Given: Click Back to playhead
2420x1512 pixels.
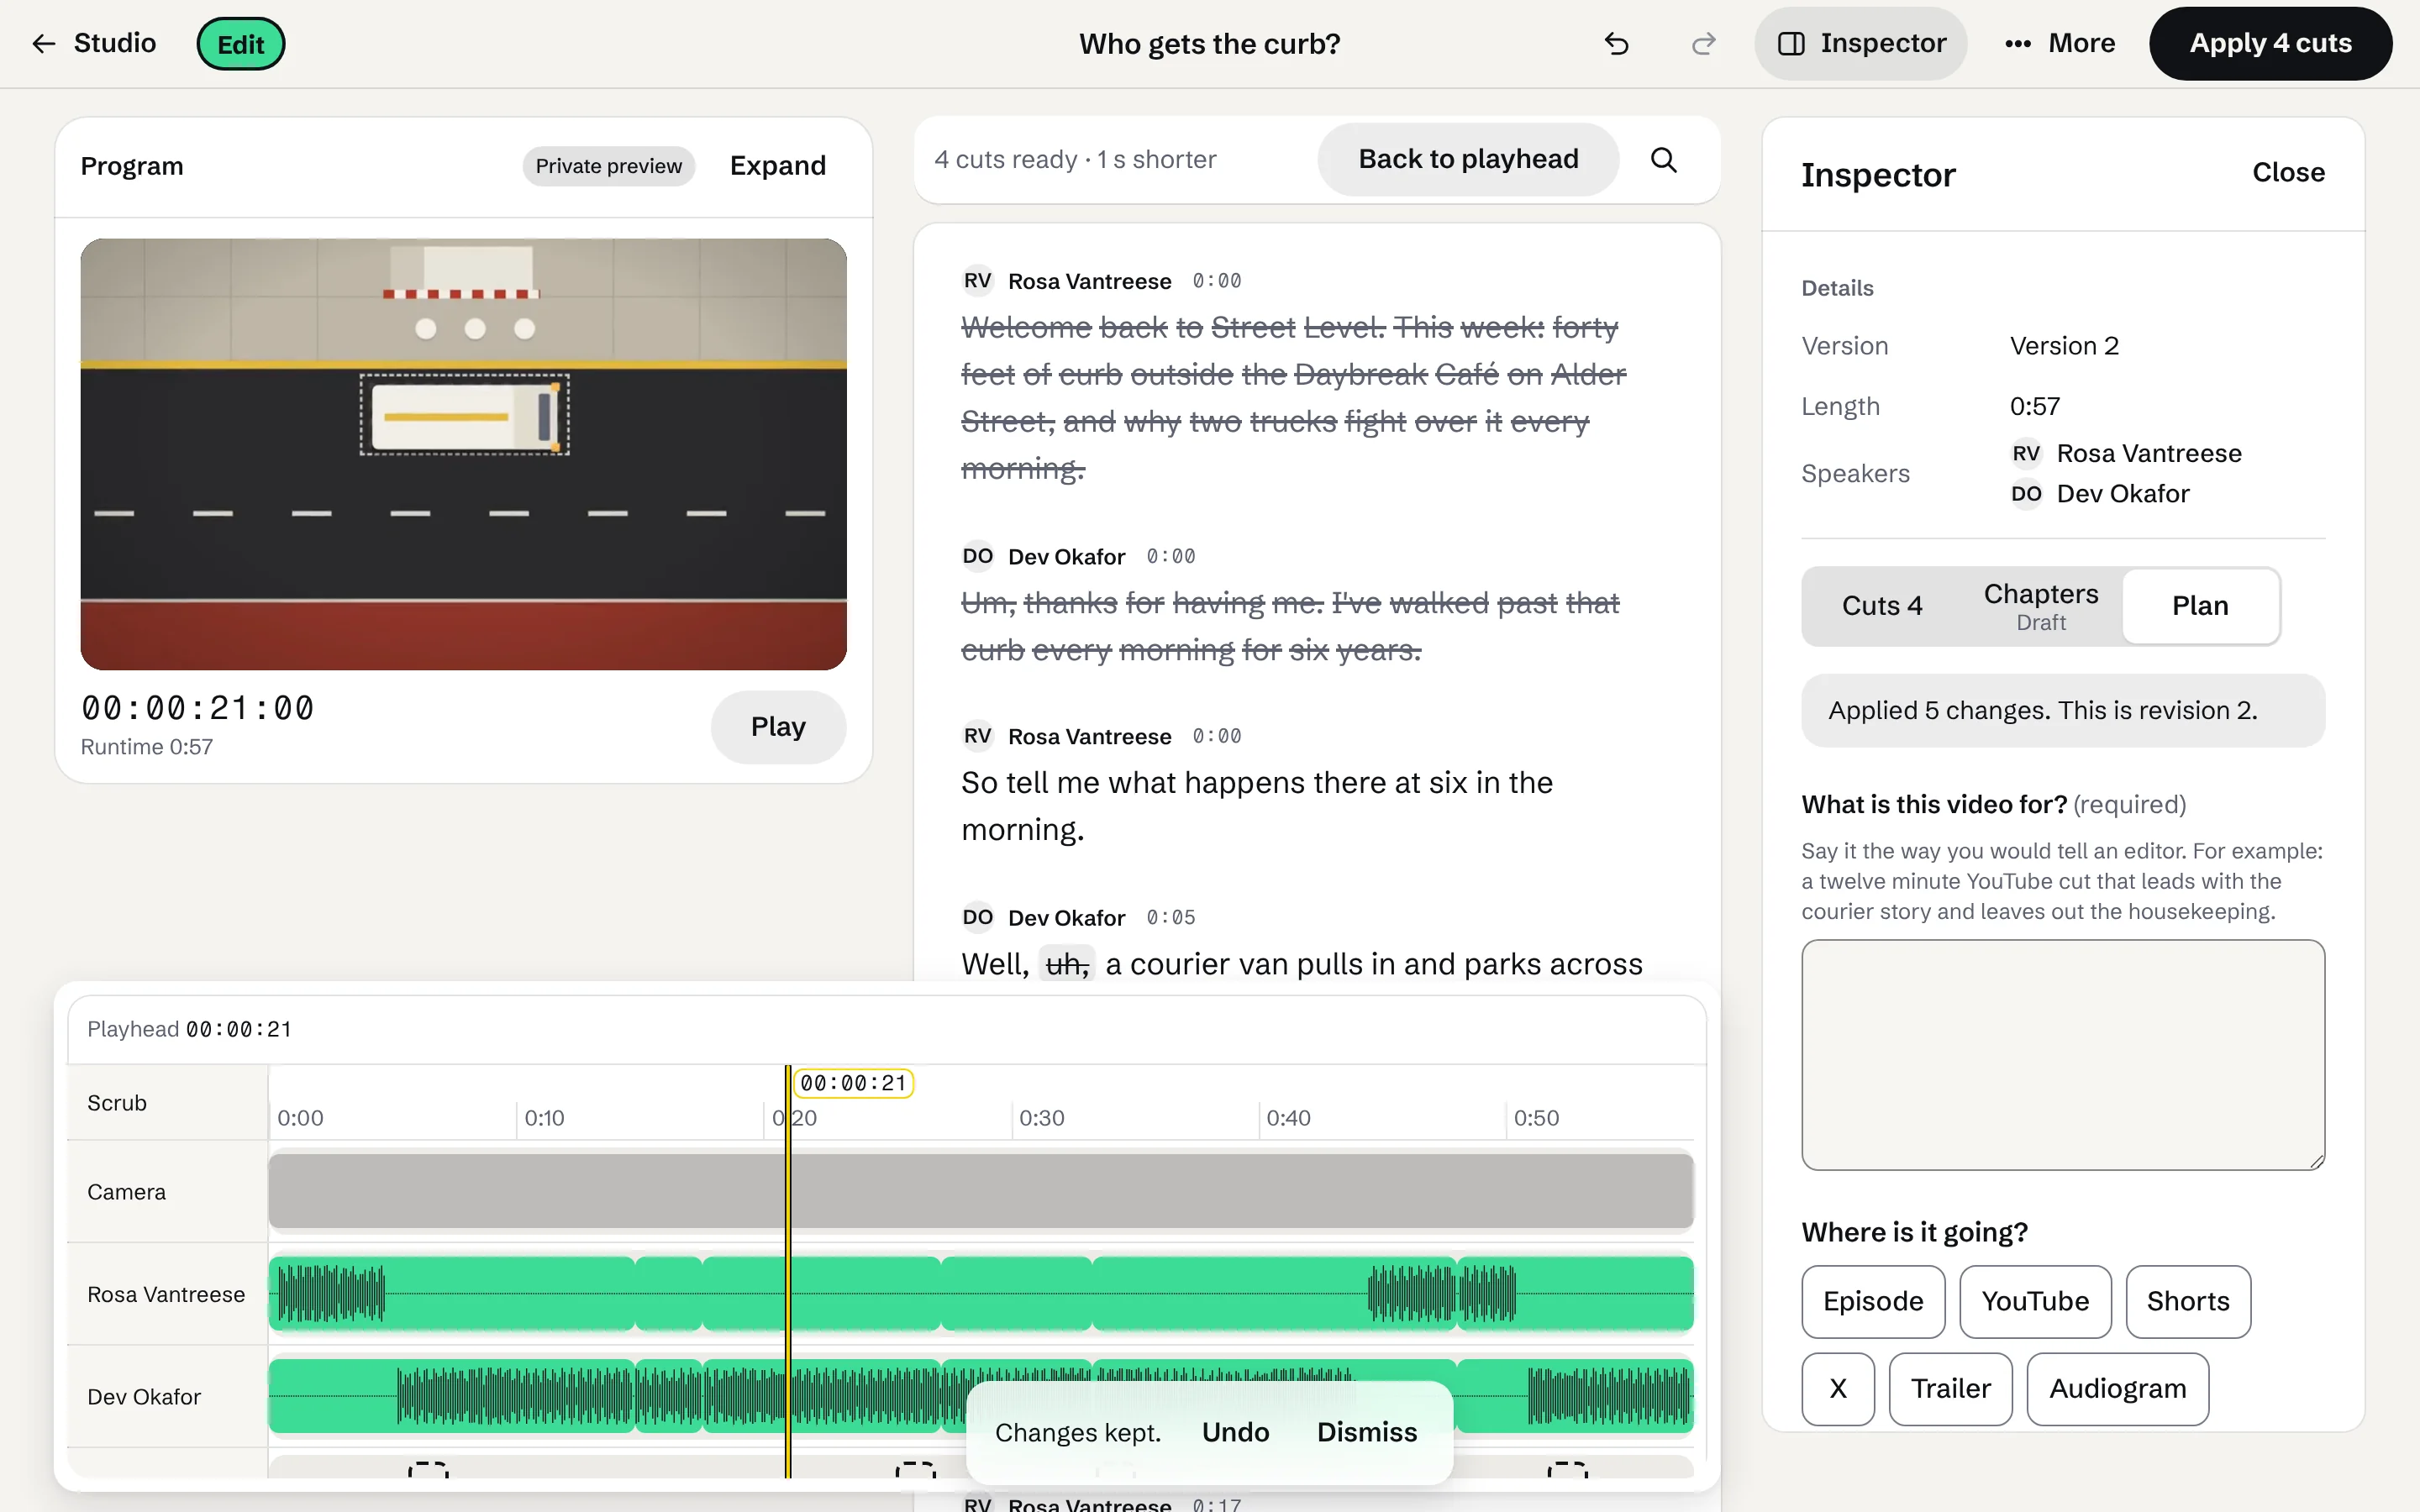Looking at the screenshot, I should (x=1468, y=160).
